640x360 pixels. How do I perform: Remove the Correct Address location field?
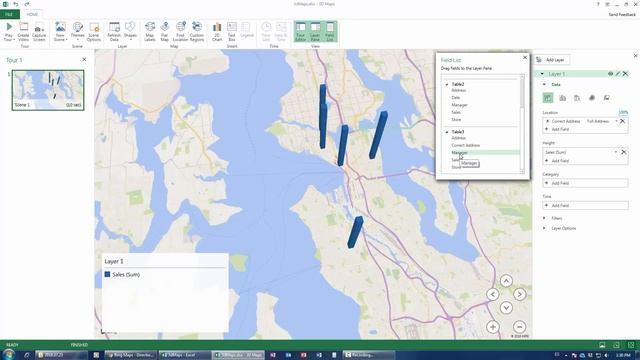(x=622, y=121)
